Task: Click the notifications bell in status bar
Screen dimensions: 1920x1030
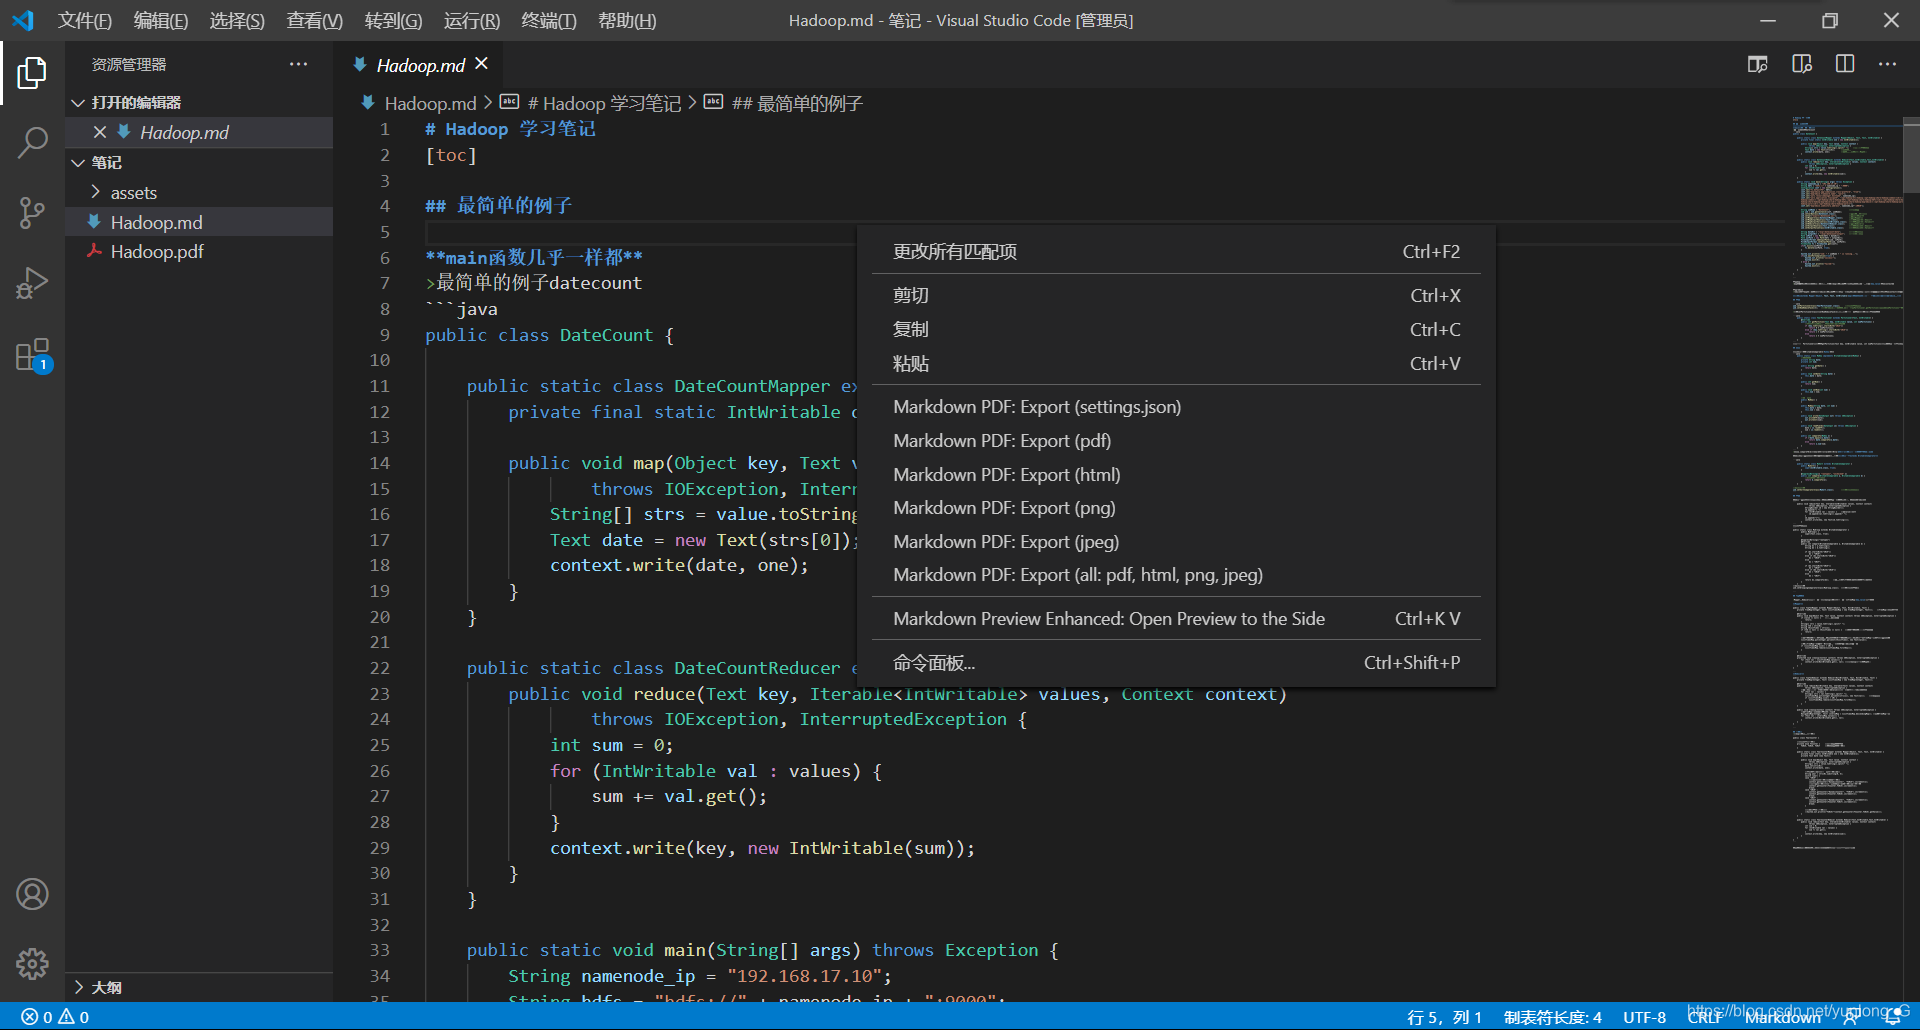Action: coord(1893,1017)
